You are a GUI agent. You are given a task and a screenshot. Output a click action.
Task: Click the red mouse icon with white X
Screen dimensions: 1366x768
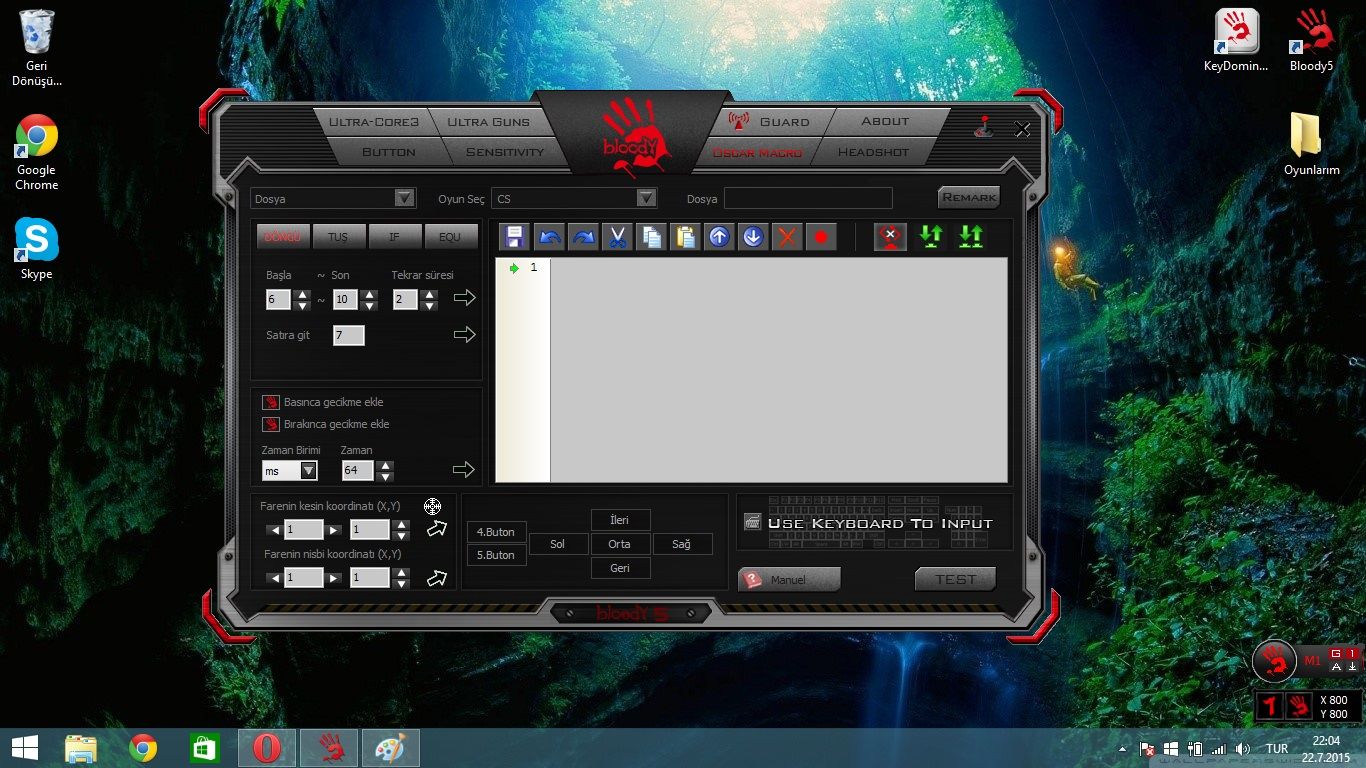pos(890,237)
